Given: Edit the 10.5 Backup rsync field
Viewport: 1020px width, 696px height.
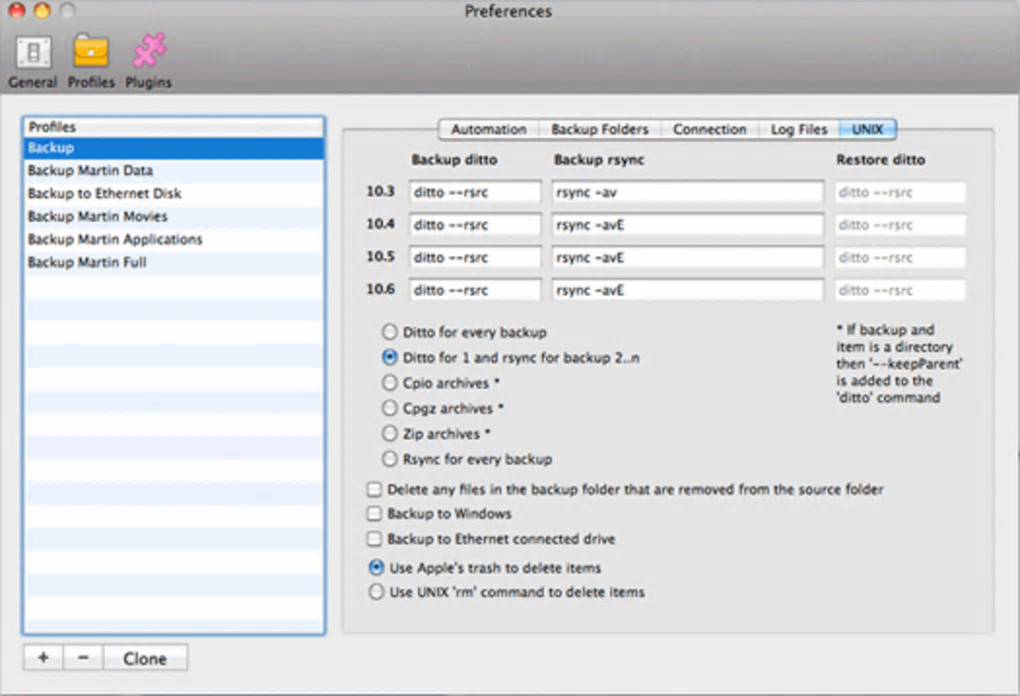Looking at the screenshot, I should coord(688,258).
